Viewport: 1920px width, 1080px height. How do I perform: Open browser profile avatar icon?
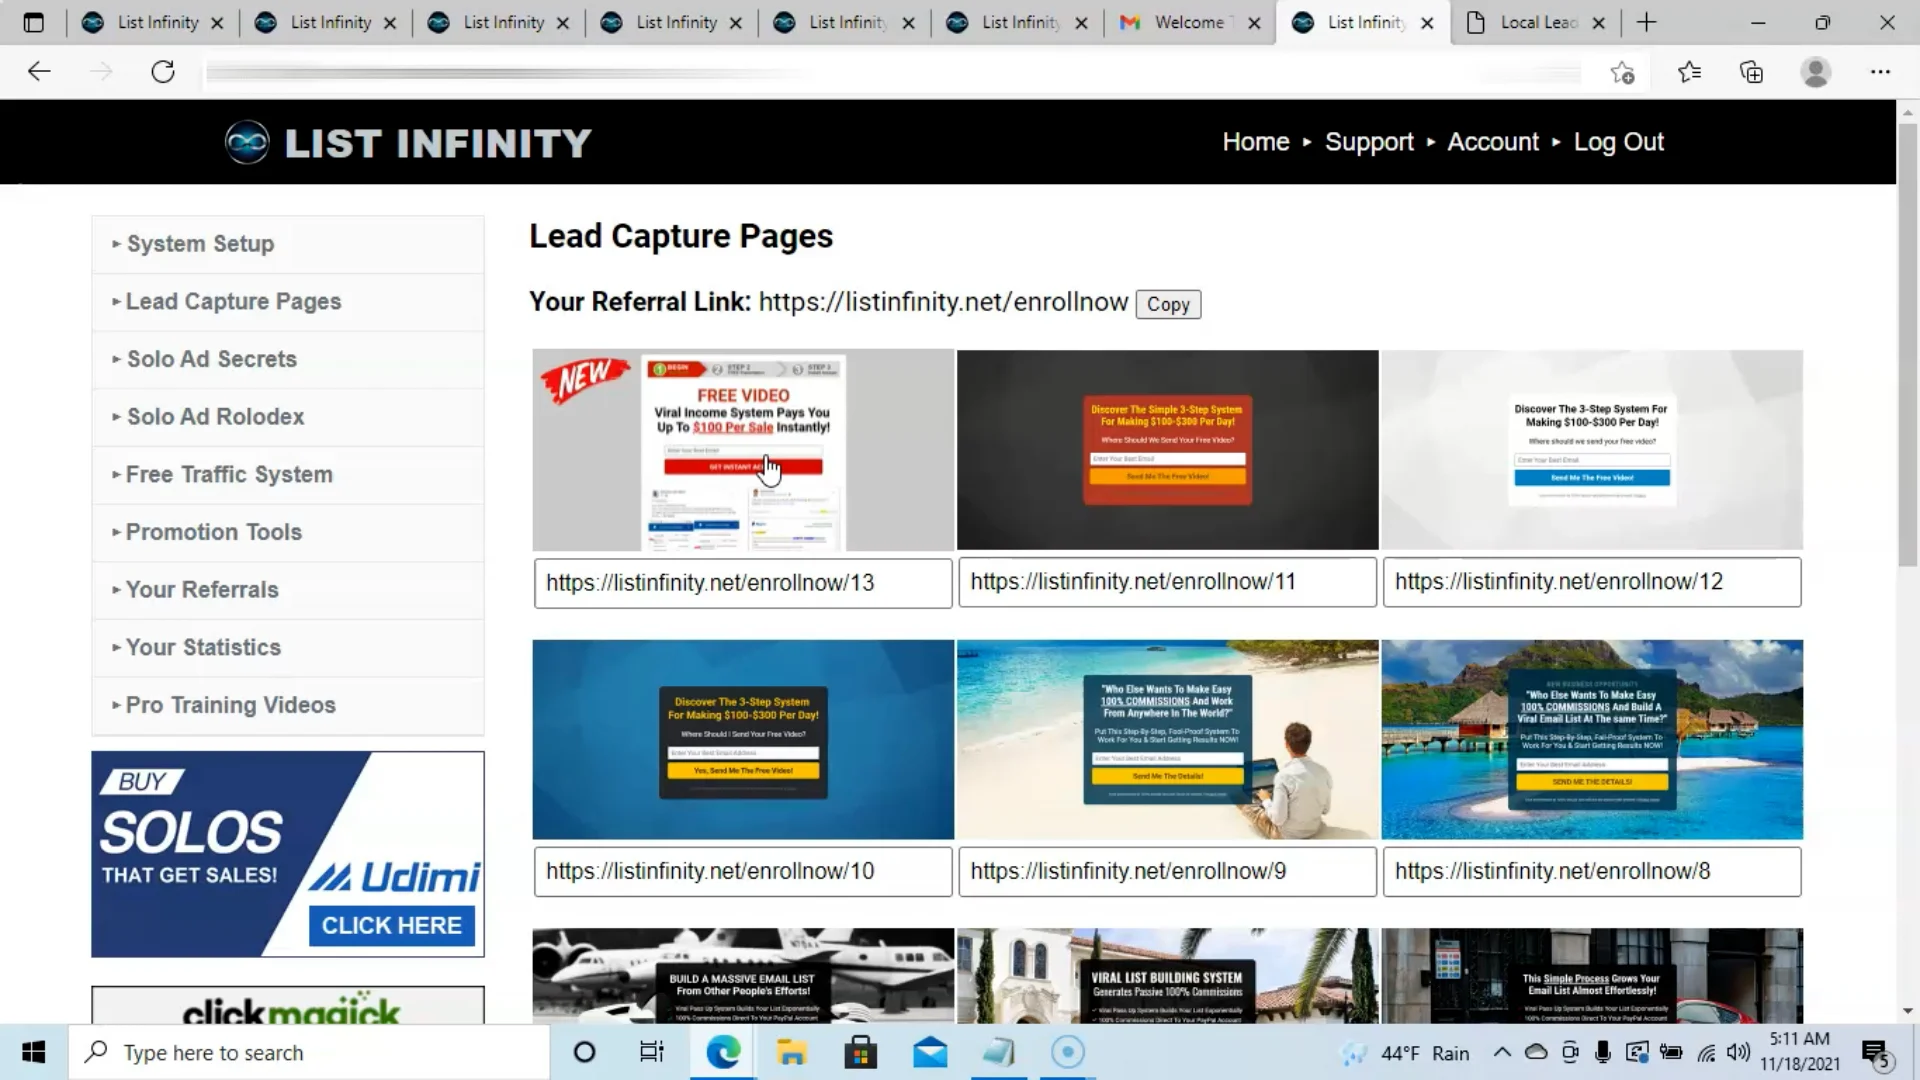tap(1815, 72)
